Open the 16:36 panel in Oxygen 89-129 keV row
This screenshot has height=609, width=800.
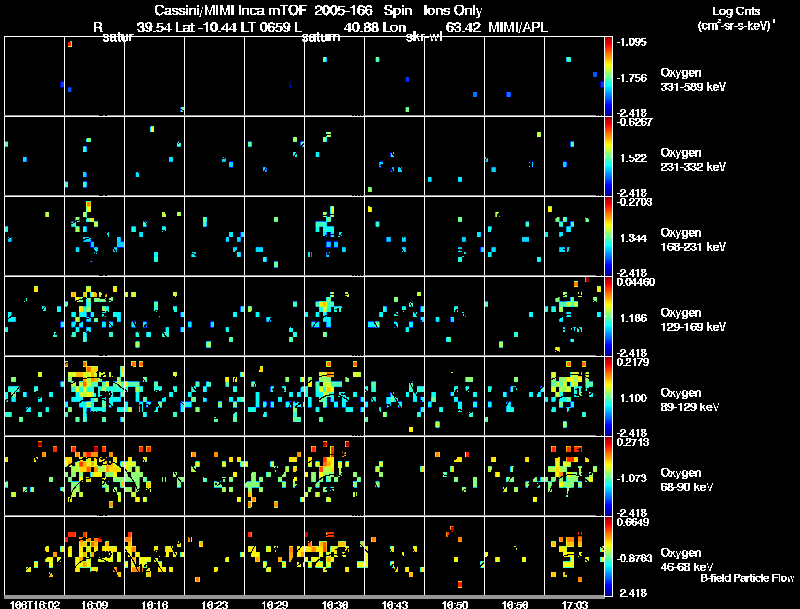(x=335, y=396)
